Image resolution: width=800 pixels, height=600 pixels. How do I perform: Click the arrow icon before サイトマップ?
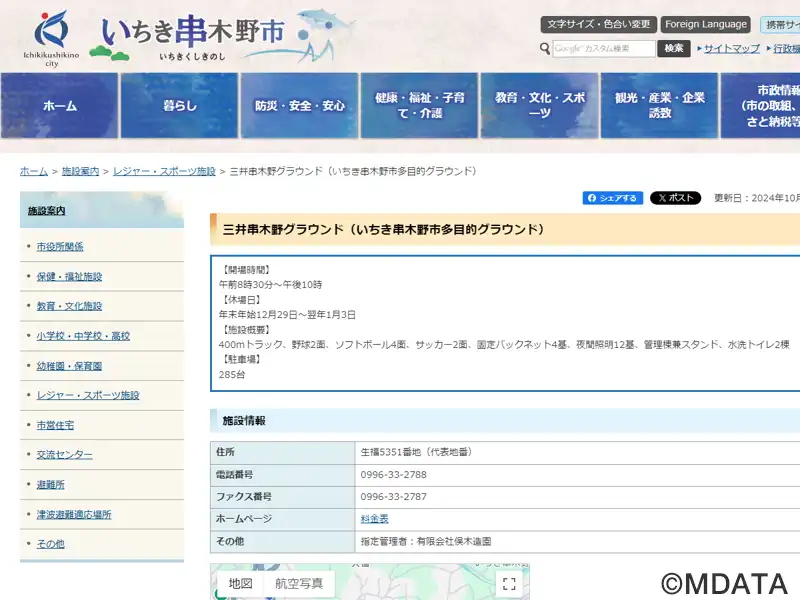pyautogui.click(x=697, y=49)
